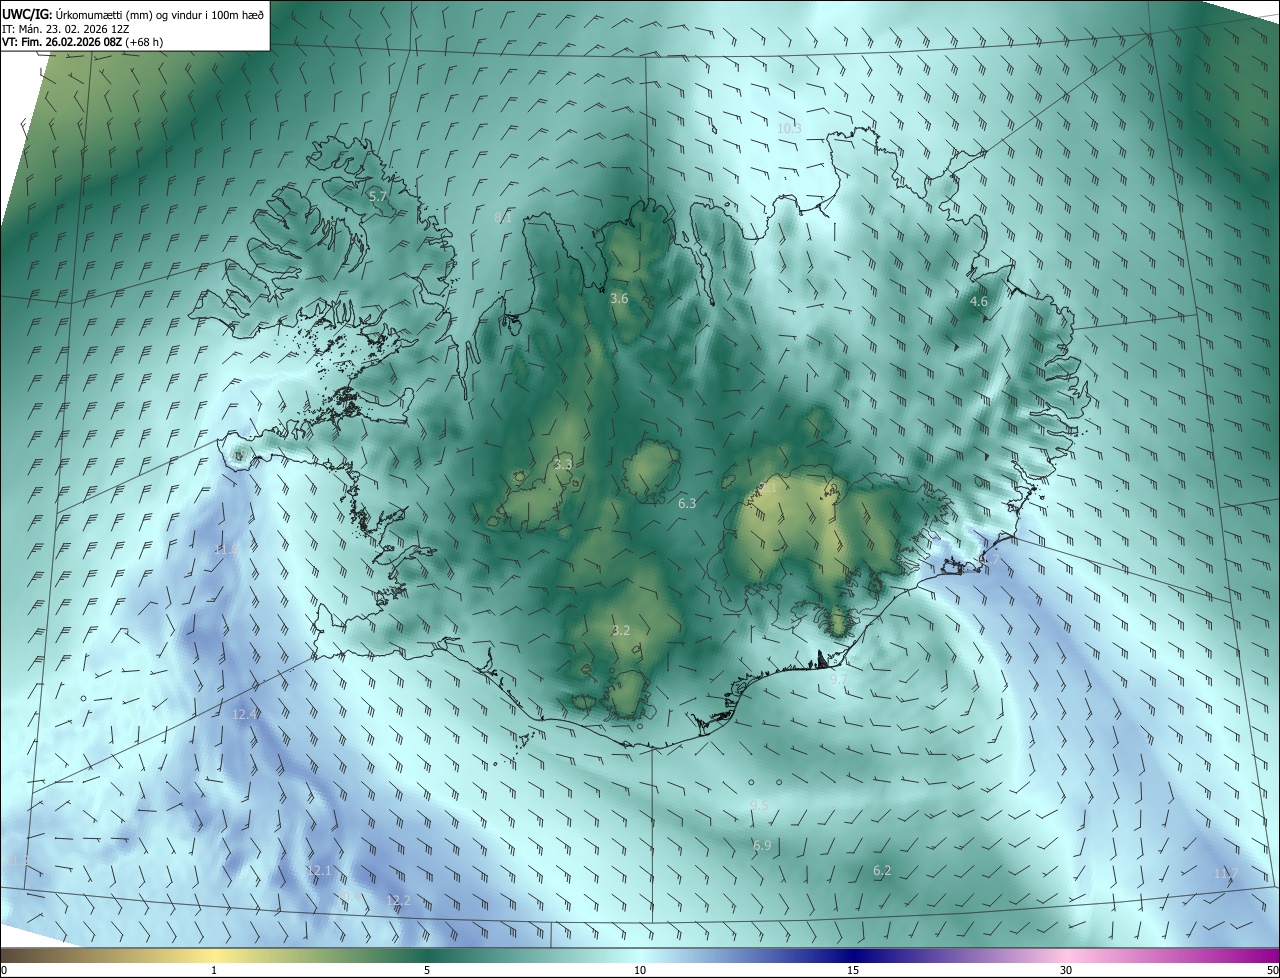
Task: Select the 6.9 value label
Action: tap(762, 845)
